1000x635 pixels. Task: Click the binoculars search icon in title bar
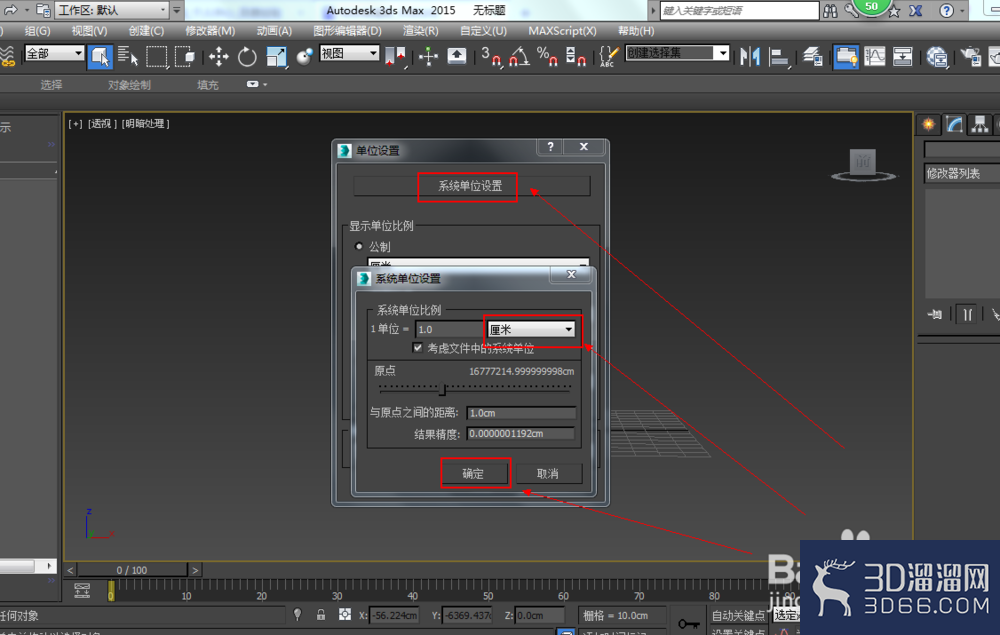tap(830, 10)
